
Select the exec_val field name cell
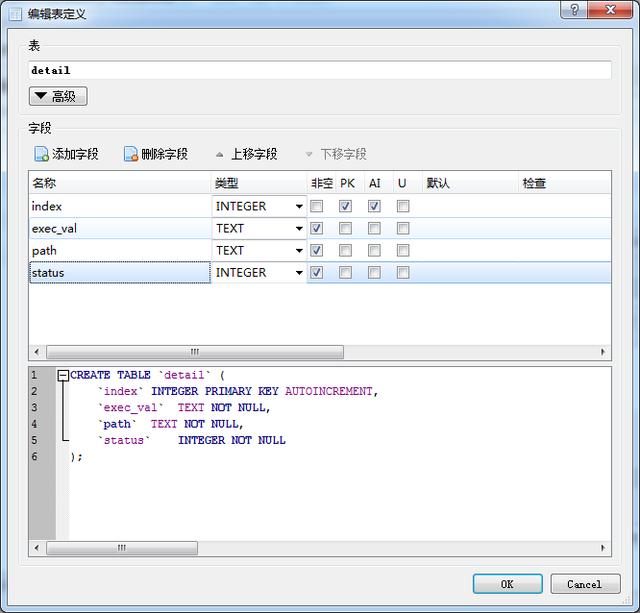tap(120, 228)
